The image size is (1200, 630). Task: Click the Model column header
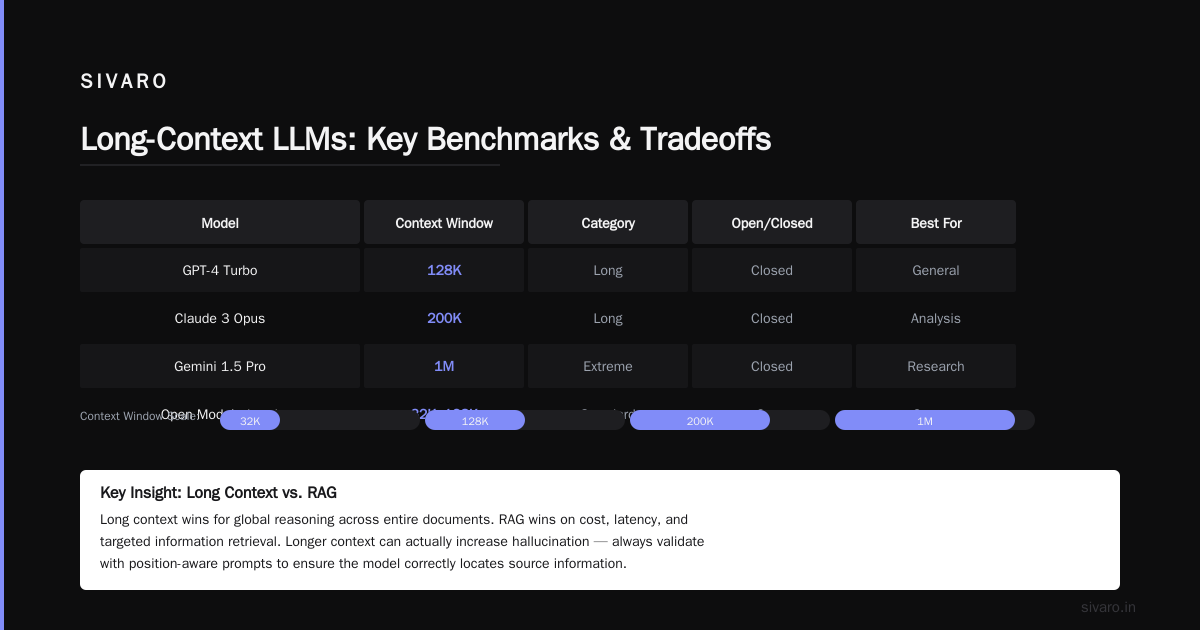[x=220, y=222]
